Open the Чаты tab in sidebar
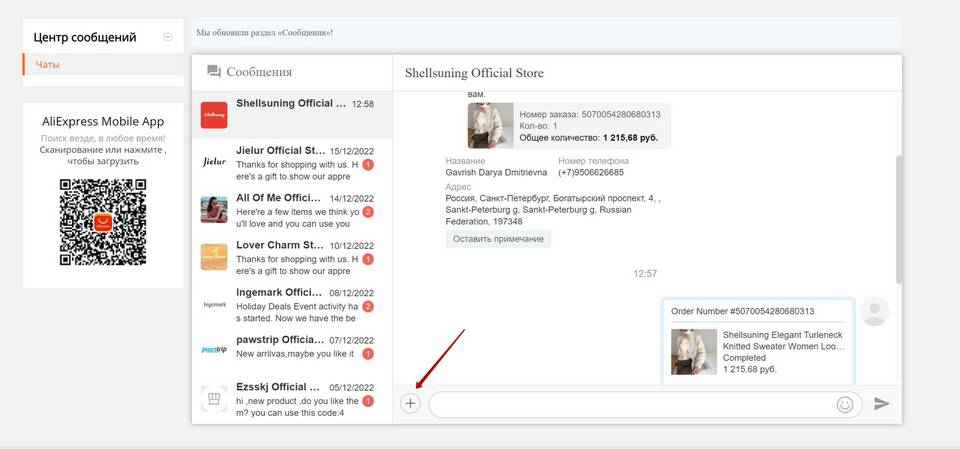 click(x=48, y=65)
